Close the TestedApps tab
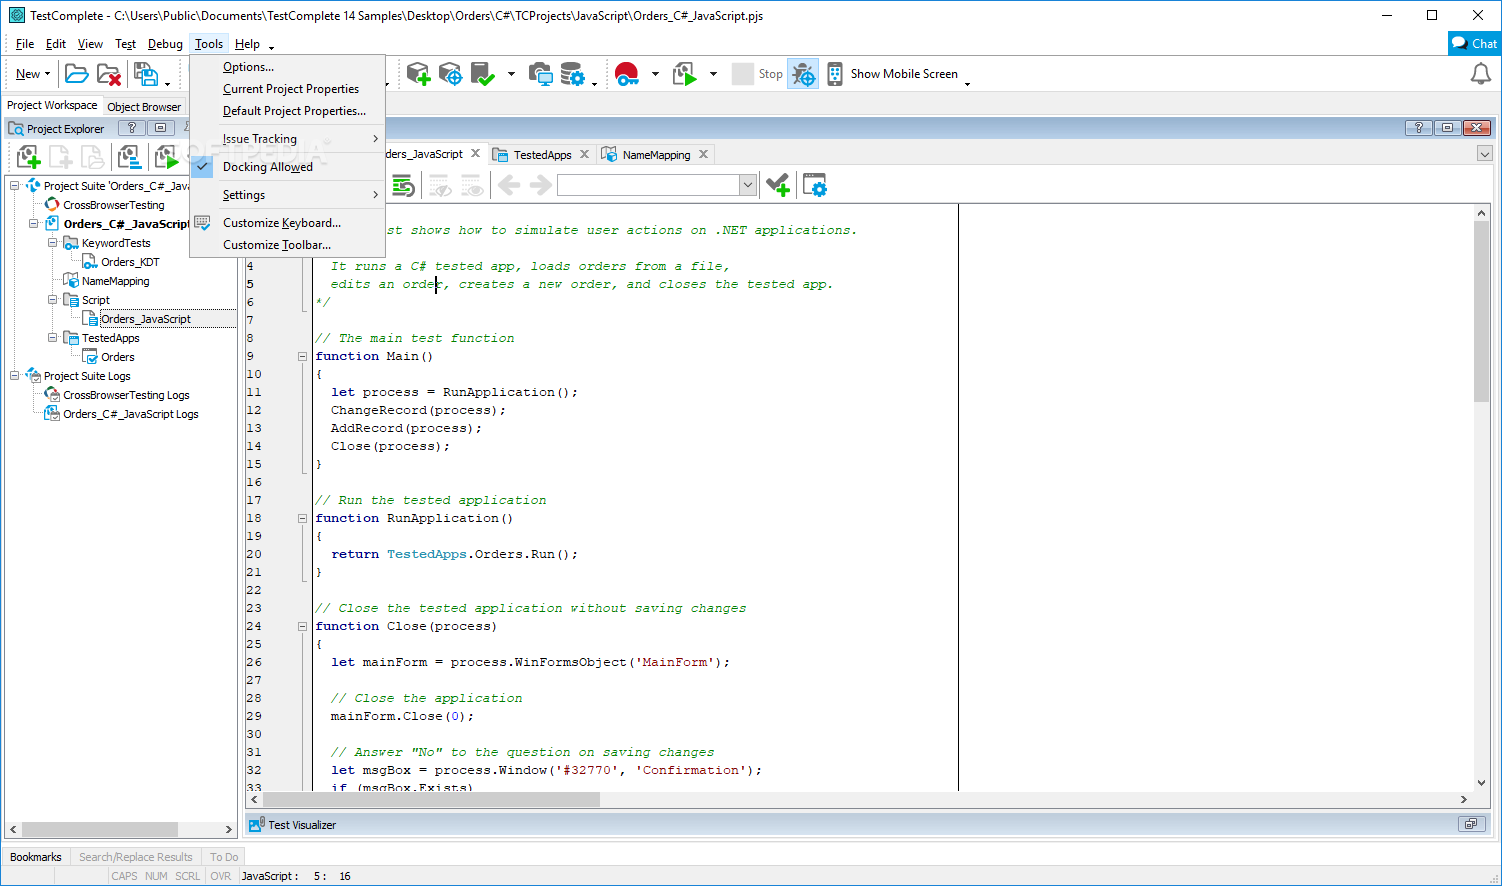 click(x=585, y=154)
